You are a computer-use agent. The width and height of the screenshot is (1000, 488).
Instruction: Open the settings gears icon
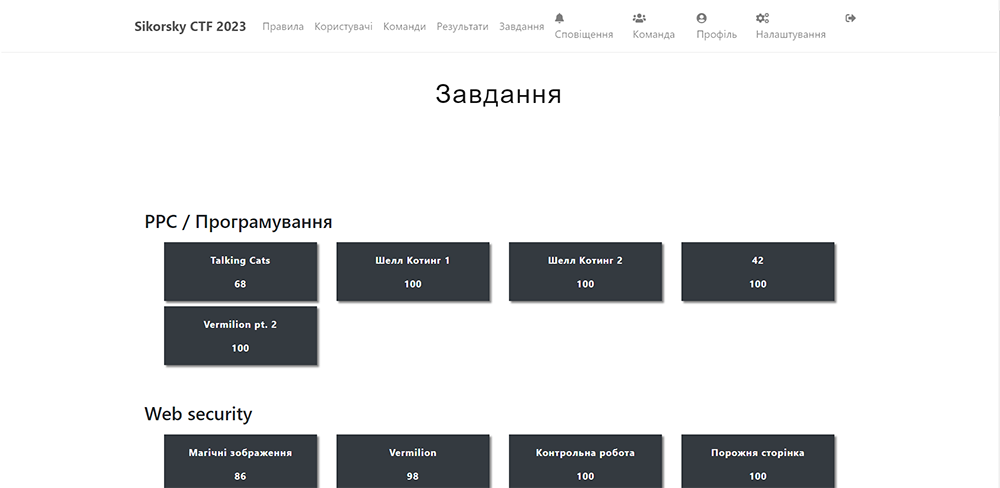click(762, 18)
